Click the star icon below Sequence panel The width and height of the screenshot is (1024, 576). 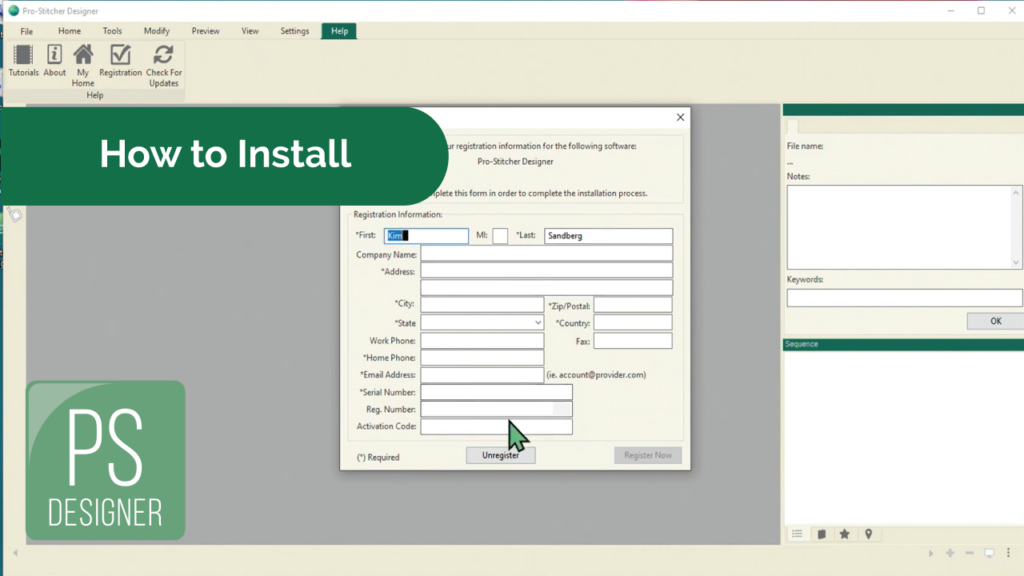pos(845,534)
